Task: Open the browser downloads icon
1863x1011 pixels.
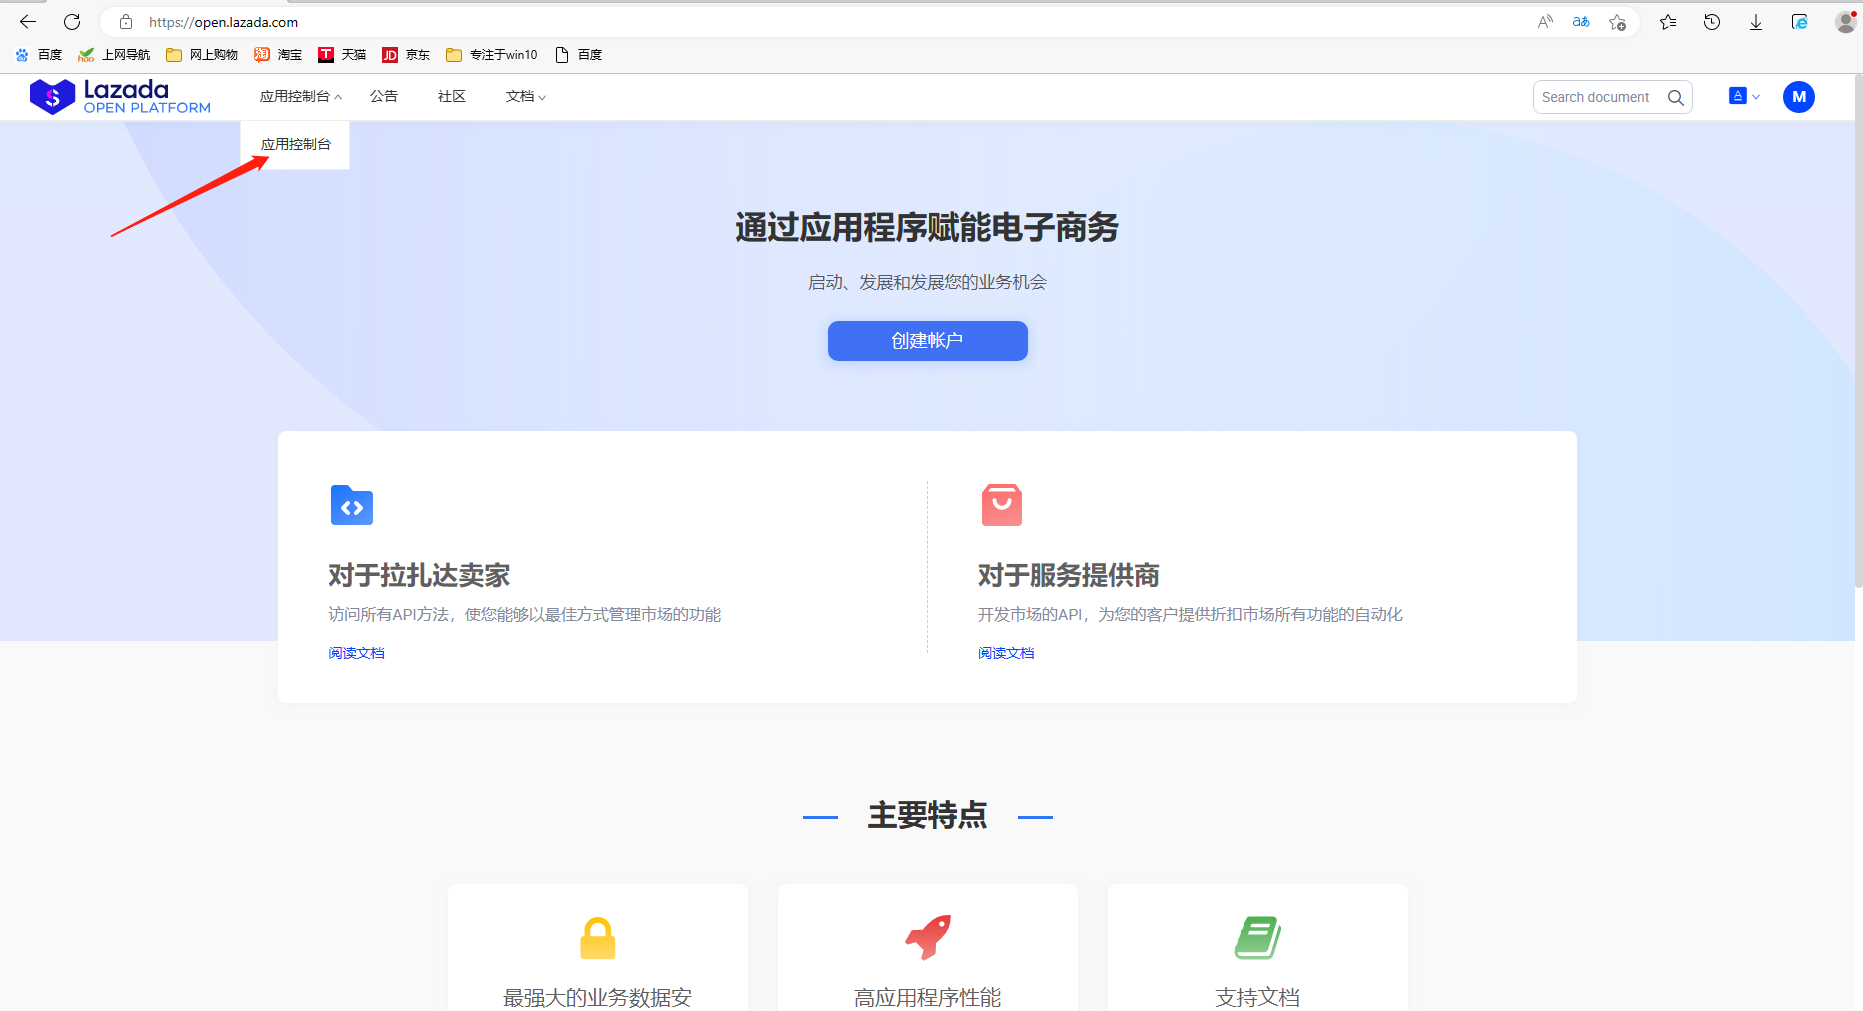Action: pos(1755,22)
